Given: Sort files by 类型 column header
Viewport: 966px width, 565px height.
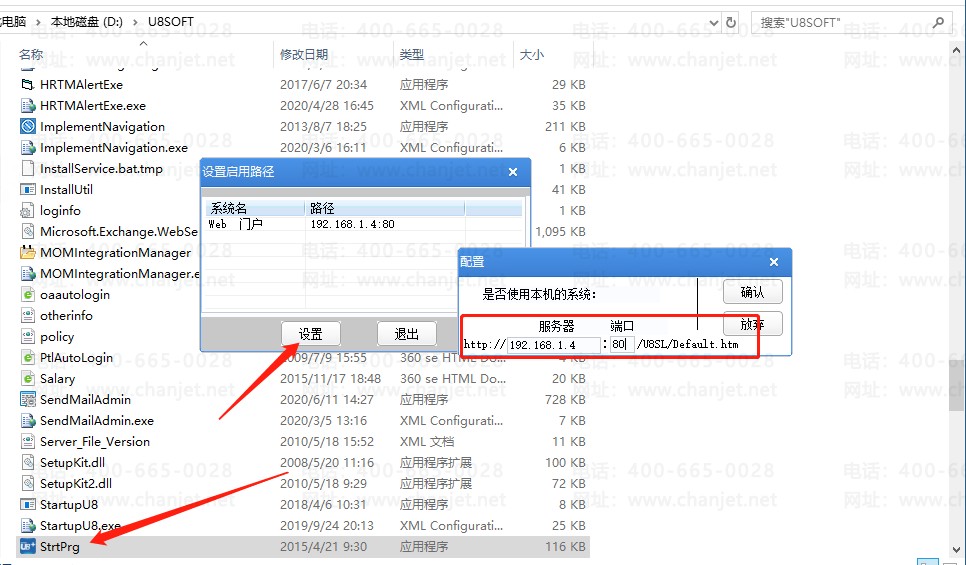Looking at the screenshot, I should (x=412, y=54).
